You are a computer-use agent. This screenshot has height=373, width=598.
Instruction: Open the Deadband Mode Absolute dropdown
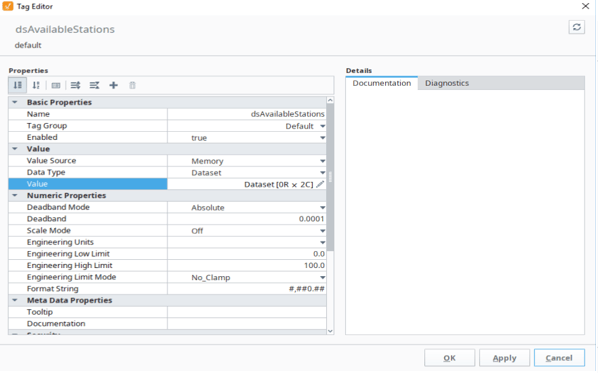(x=323, y=207)
